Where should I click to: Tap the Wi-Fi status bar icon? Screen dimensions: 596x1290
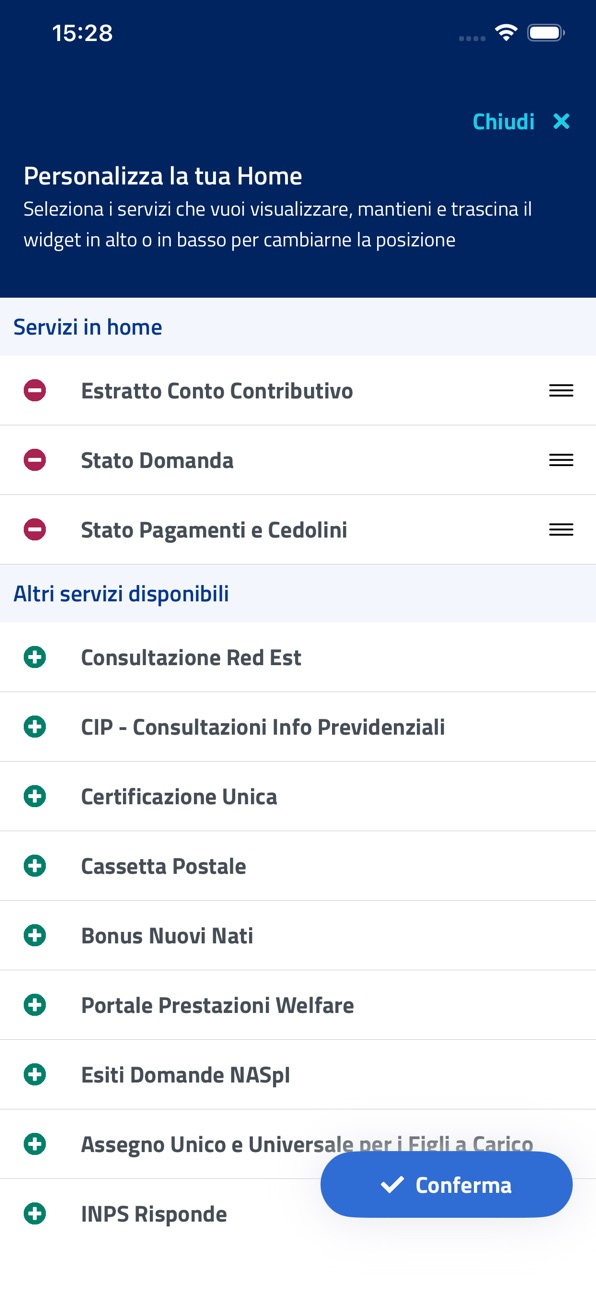[506, 33]
